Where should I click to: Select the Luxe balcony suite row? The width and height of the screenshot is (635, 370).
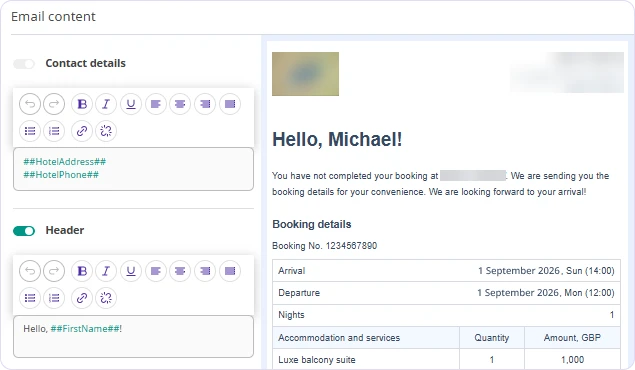(x=446, y=359)
